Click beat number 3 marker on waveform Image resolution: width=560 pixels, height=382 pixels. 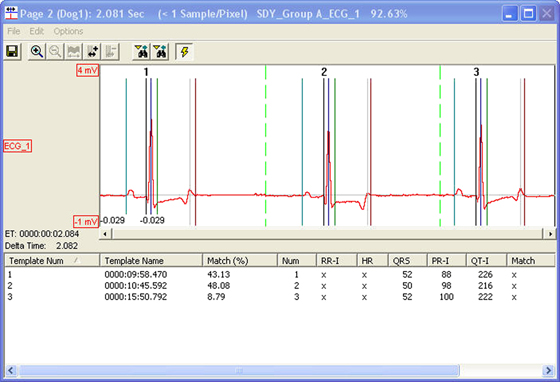[476, 72]
